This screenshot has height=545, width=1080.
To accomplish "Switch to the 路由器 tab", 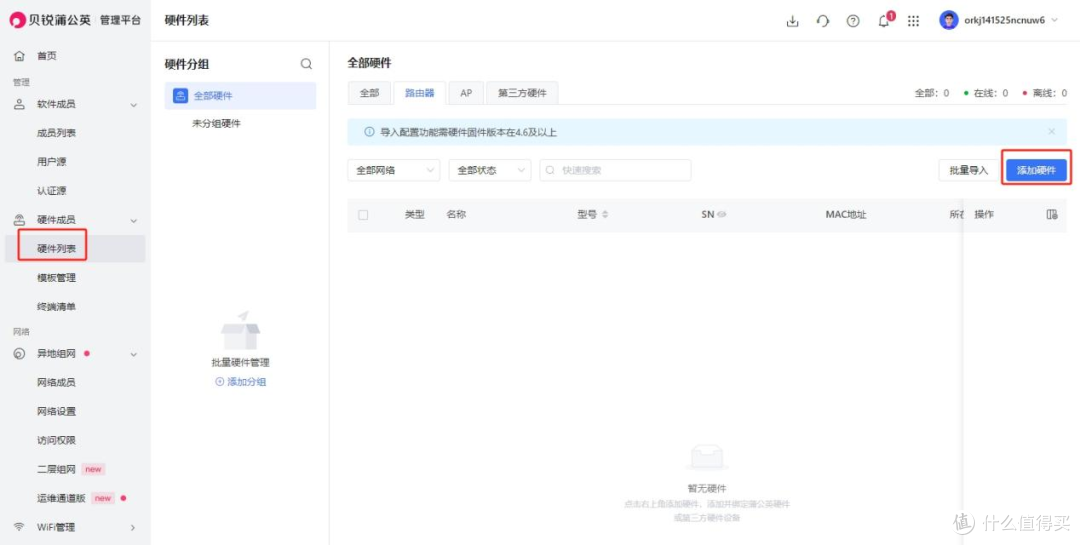I will tap(419, 93).
